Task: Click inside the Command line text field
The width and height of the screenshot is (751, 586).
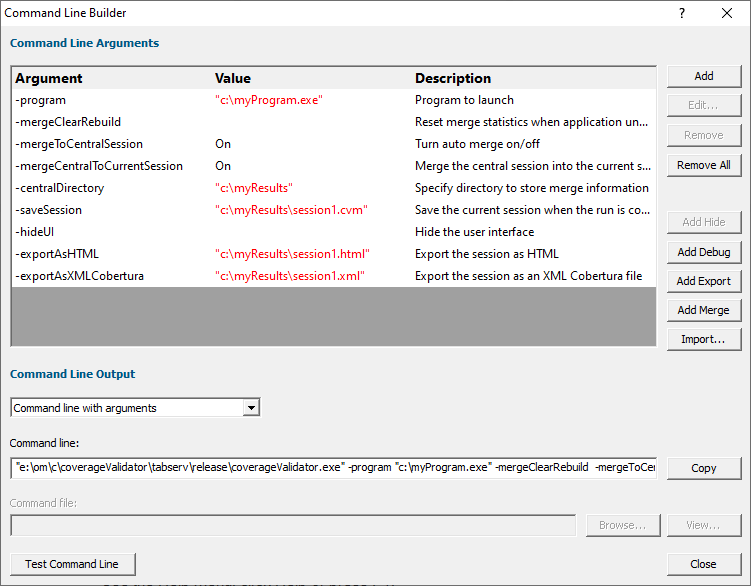Action: click(333, 468)
